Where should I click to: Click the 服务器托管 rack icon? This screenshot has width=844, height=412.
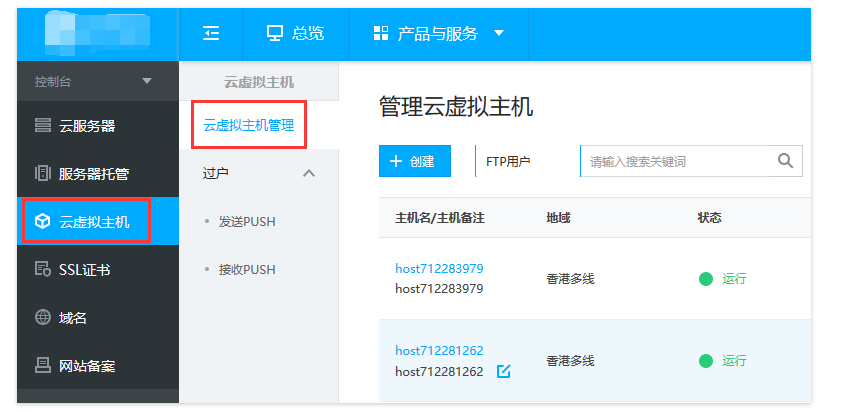pyautogui.click(x=43, y=173)
